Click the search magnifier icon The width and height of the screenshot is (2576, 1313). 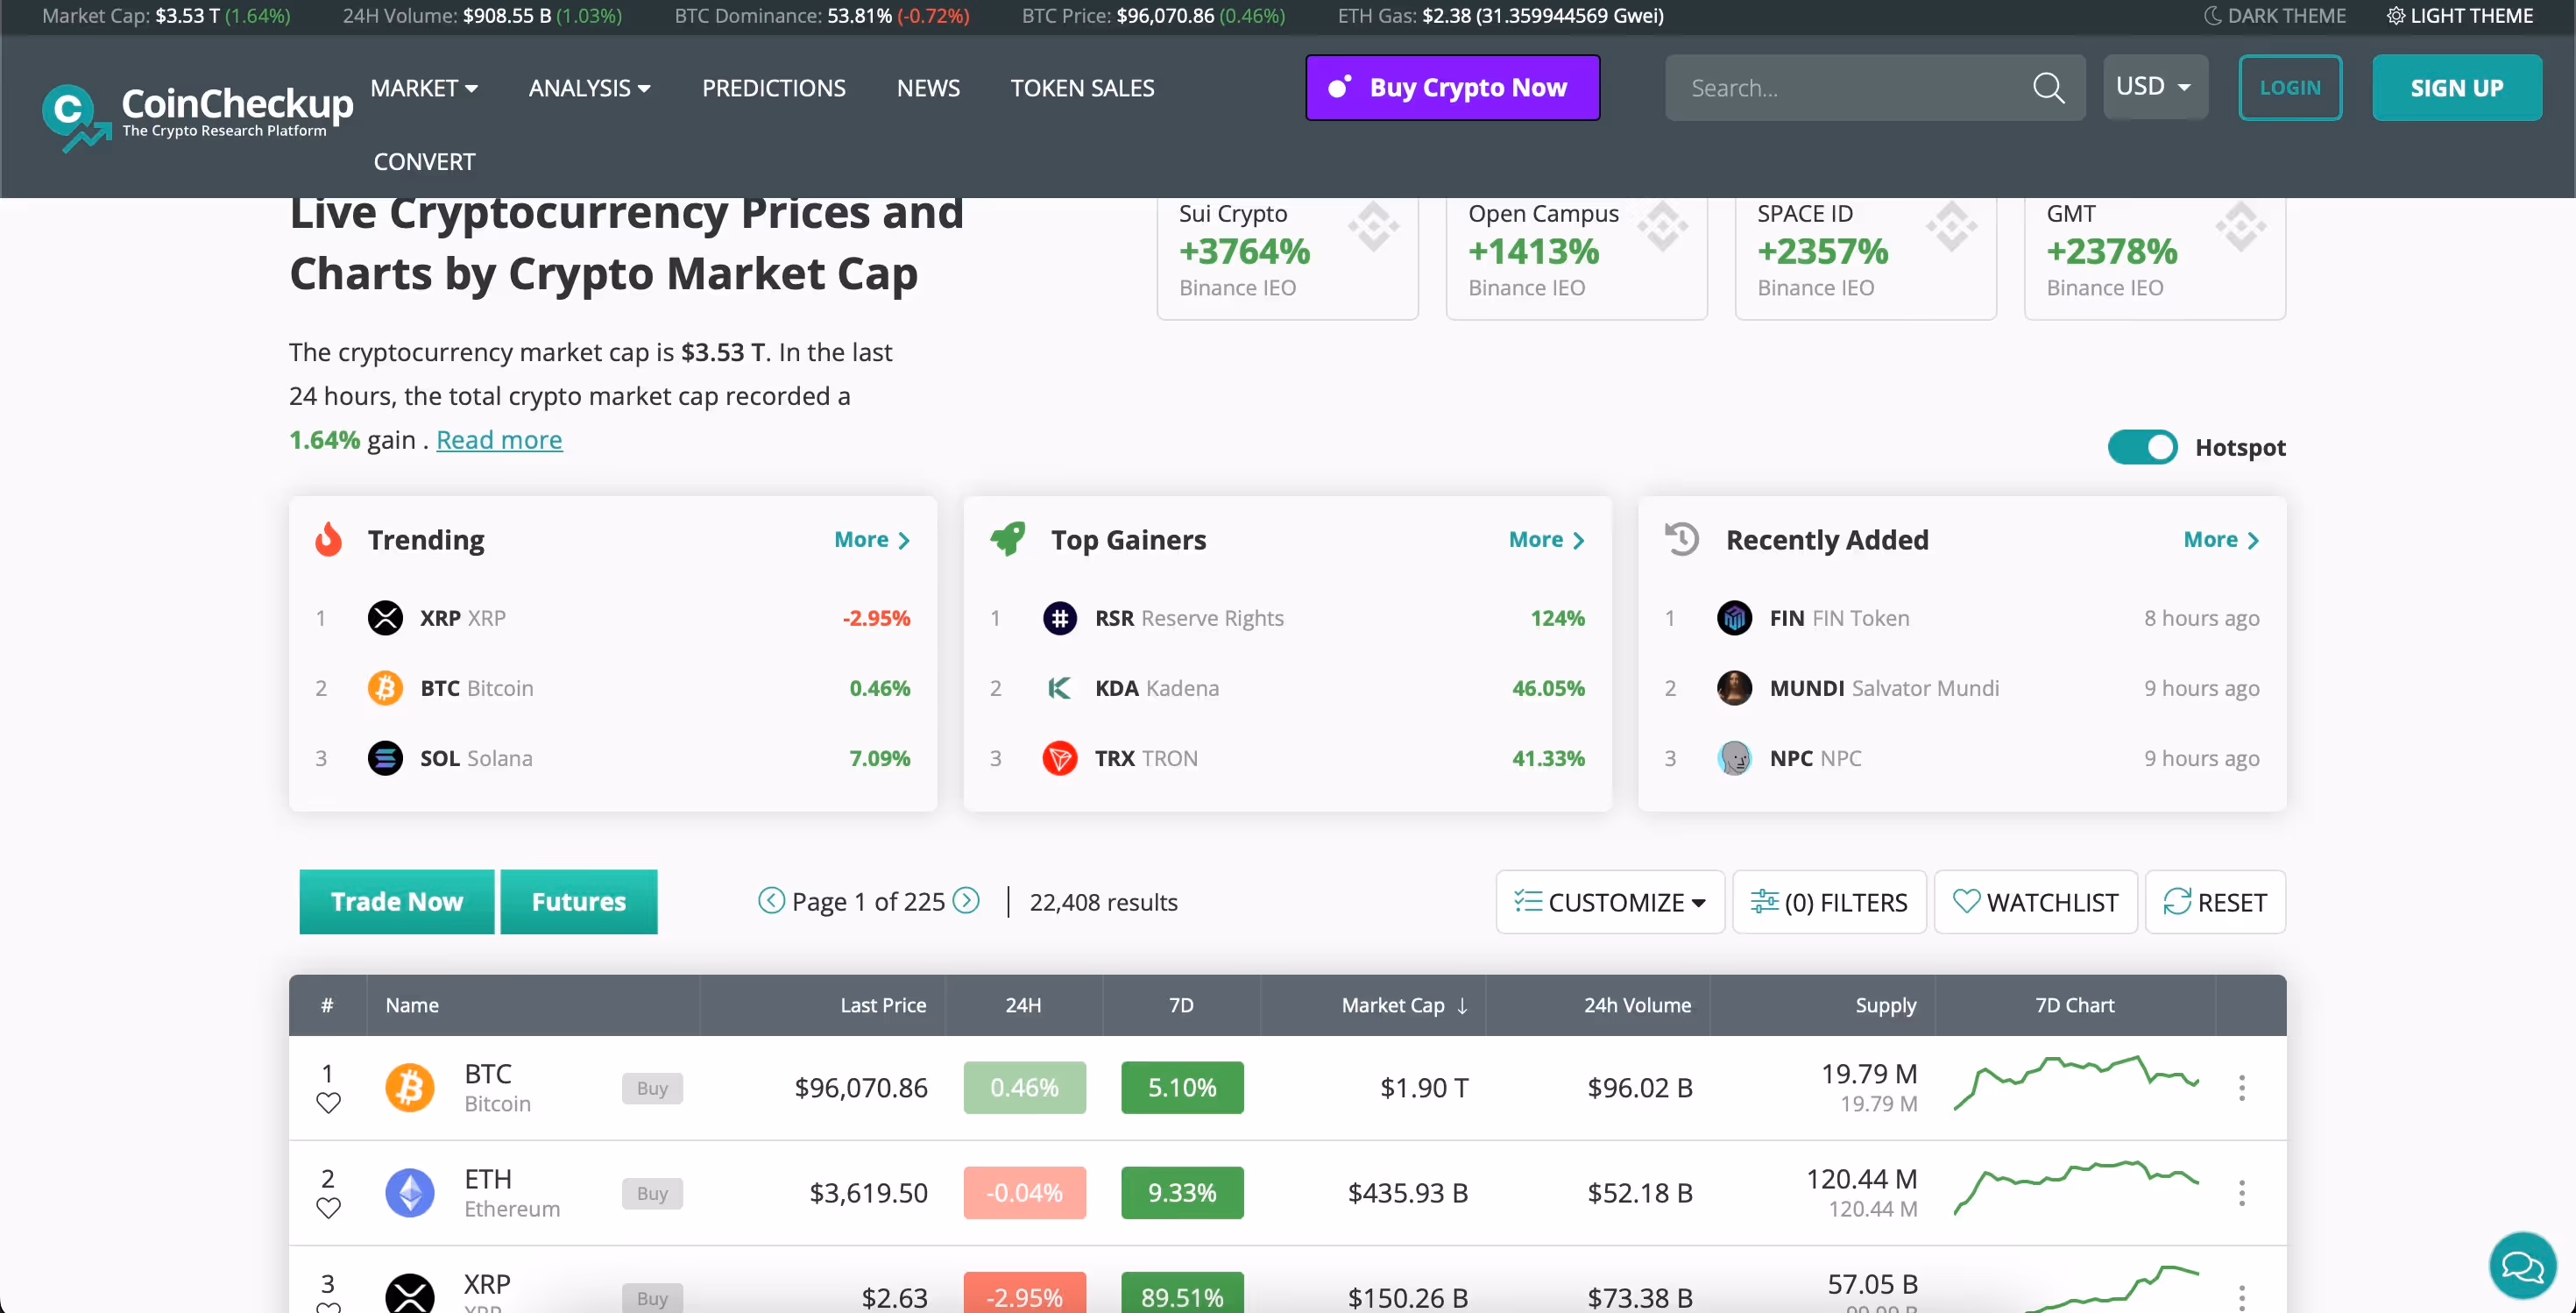point(2048,88)
